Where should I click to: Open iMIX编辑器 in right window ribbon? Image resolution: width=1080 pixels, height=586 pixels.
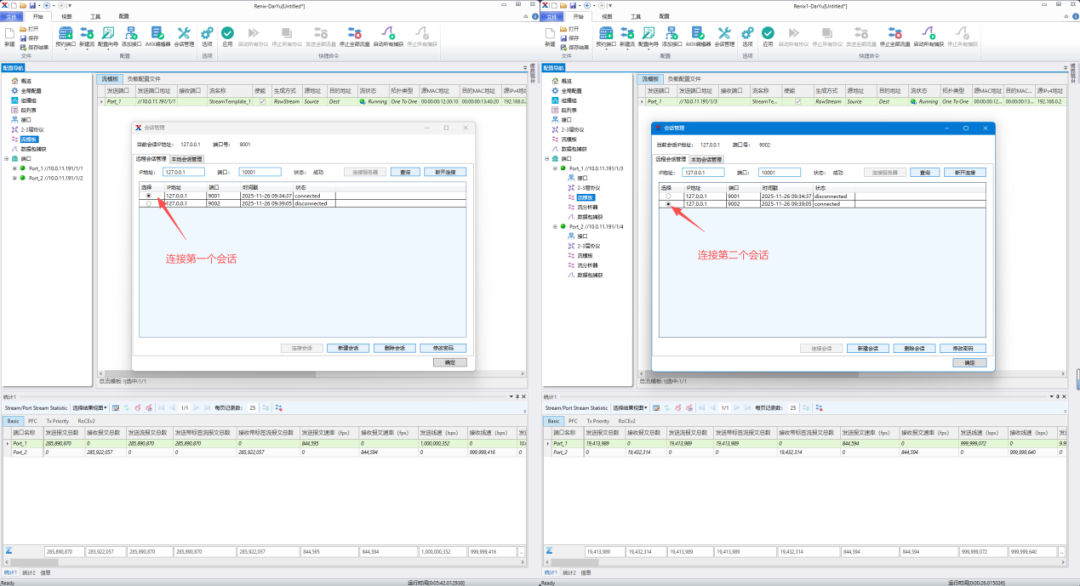coord(698,36)
